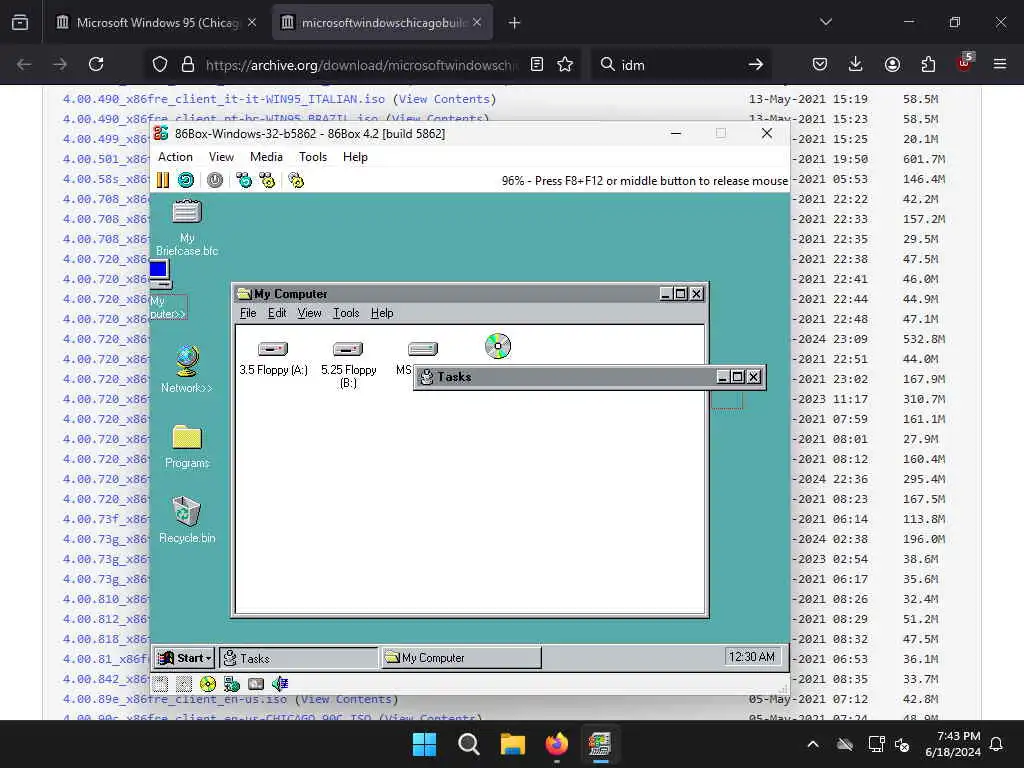Screen dimensions: 1024x768
Task: Reload the archive.org page
Action: point(96,64)
